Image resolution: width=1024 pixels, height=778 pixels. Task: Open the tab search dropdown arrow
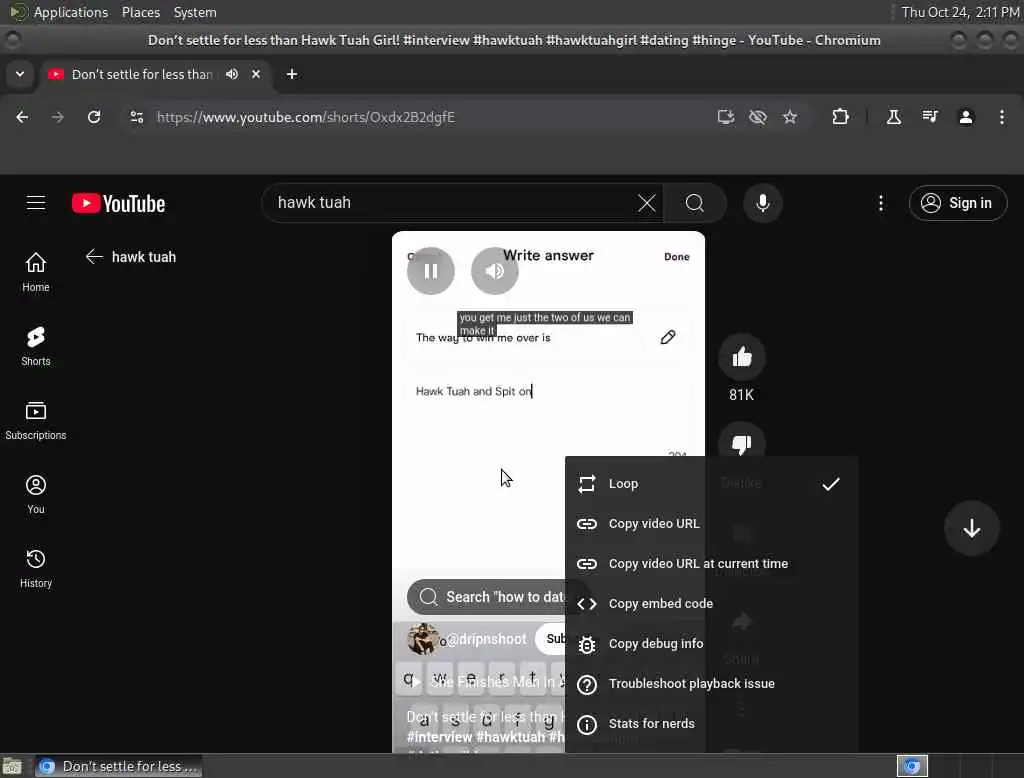point(20,74)
